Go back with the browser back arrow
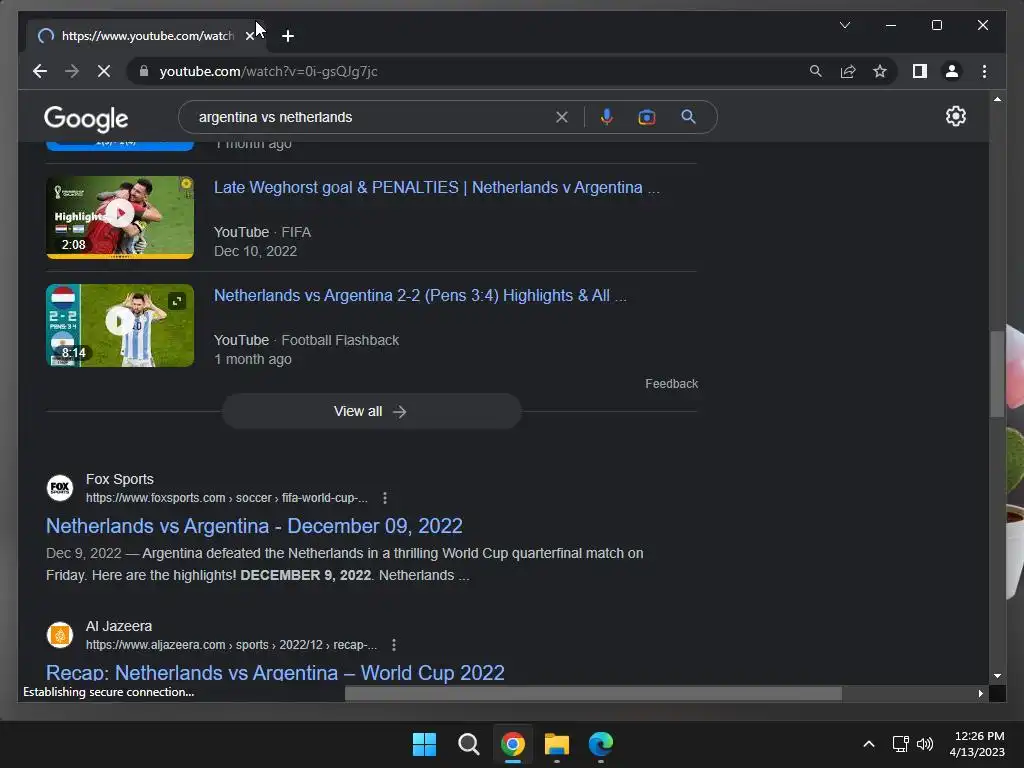The image size is (1024, 768). click(x=40, y=71)
